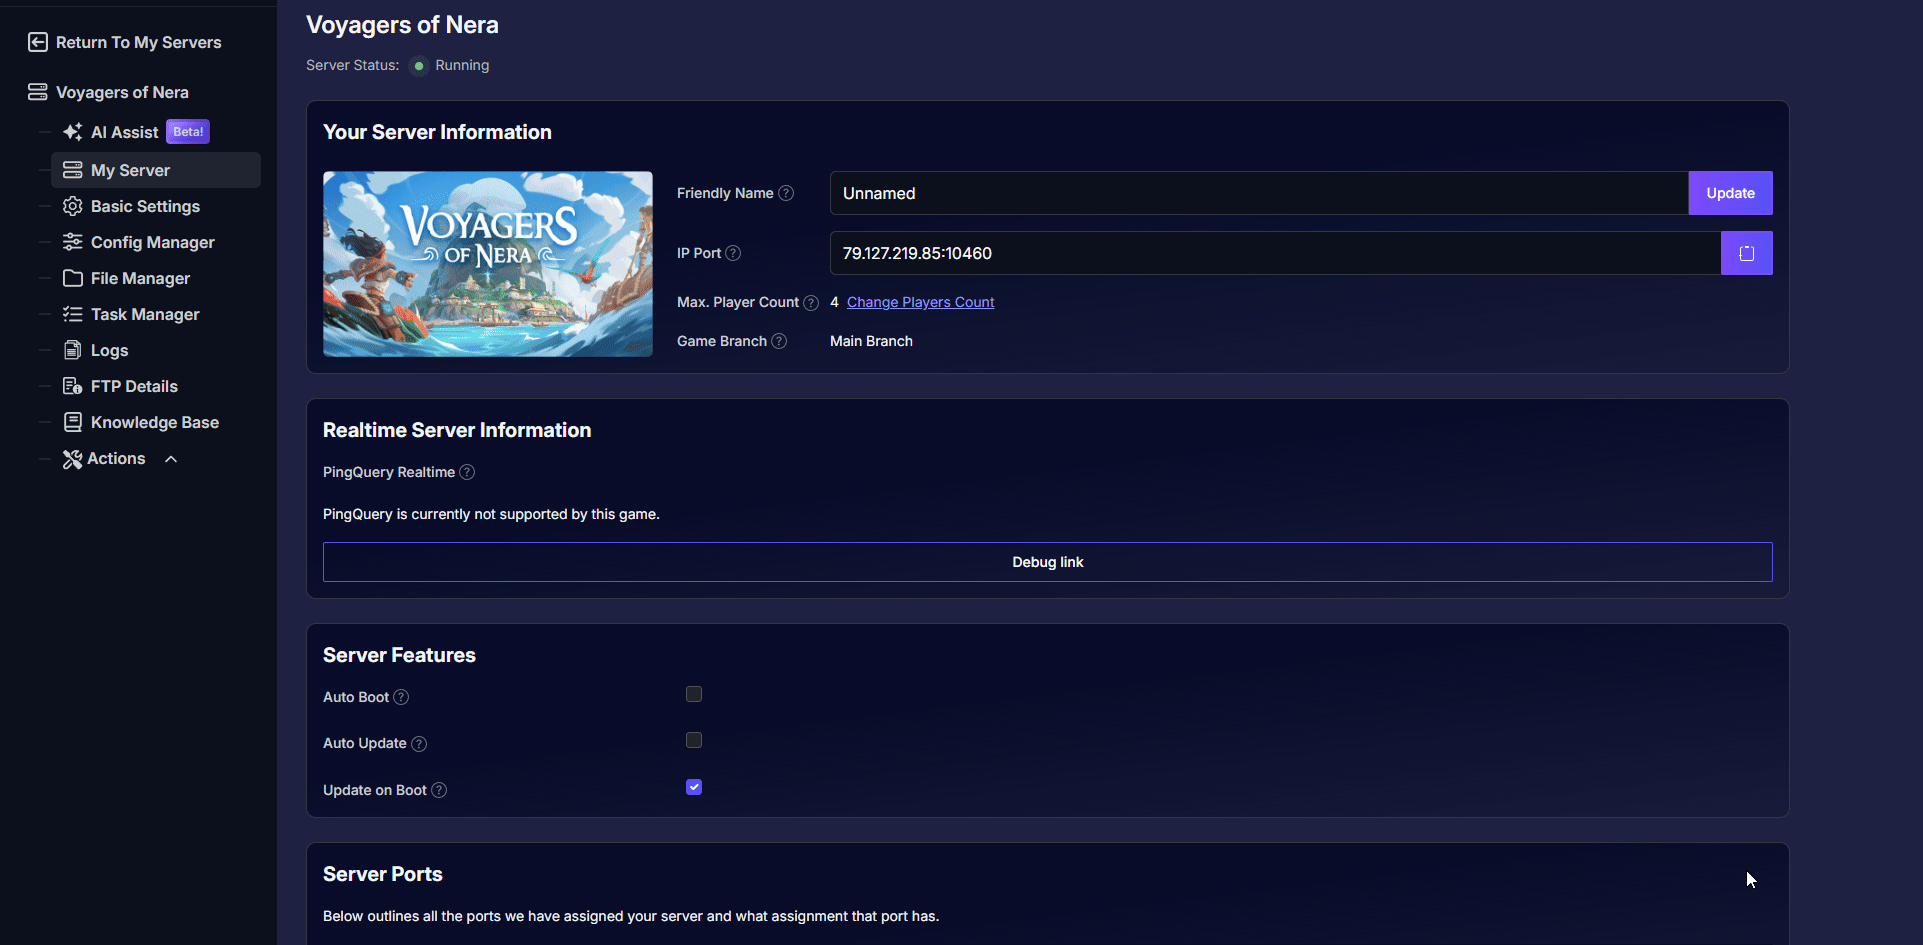Collapse the Actions section chevron

[x=171, y=459]
